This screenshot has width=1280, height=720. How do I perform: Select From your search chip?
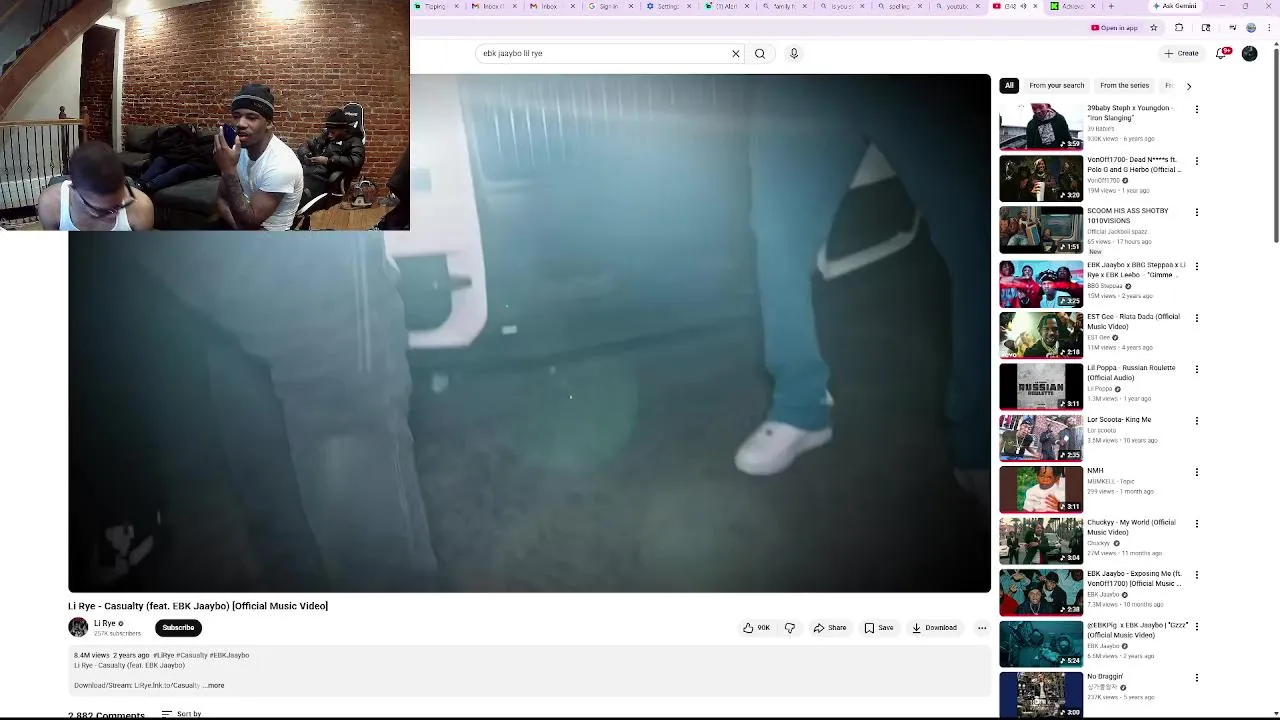[1056, 86]
